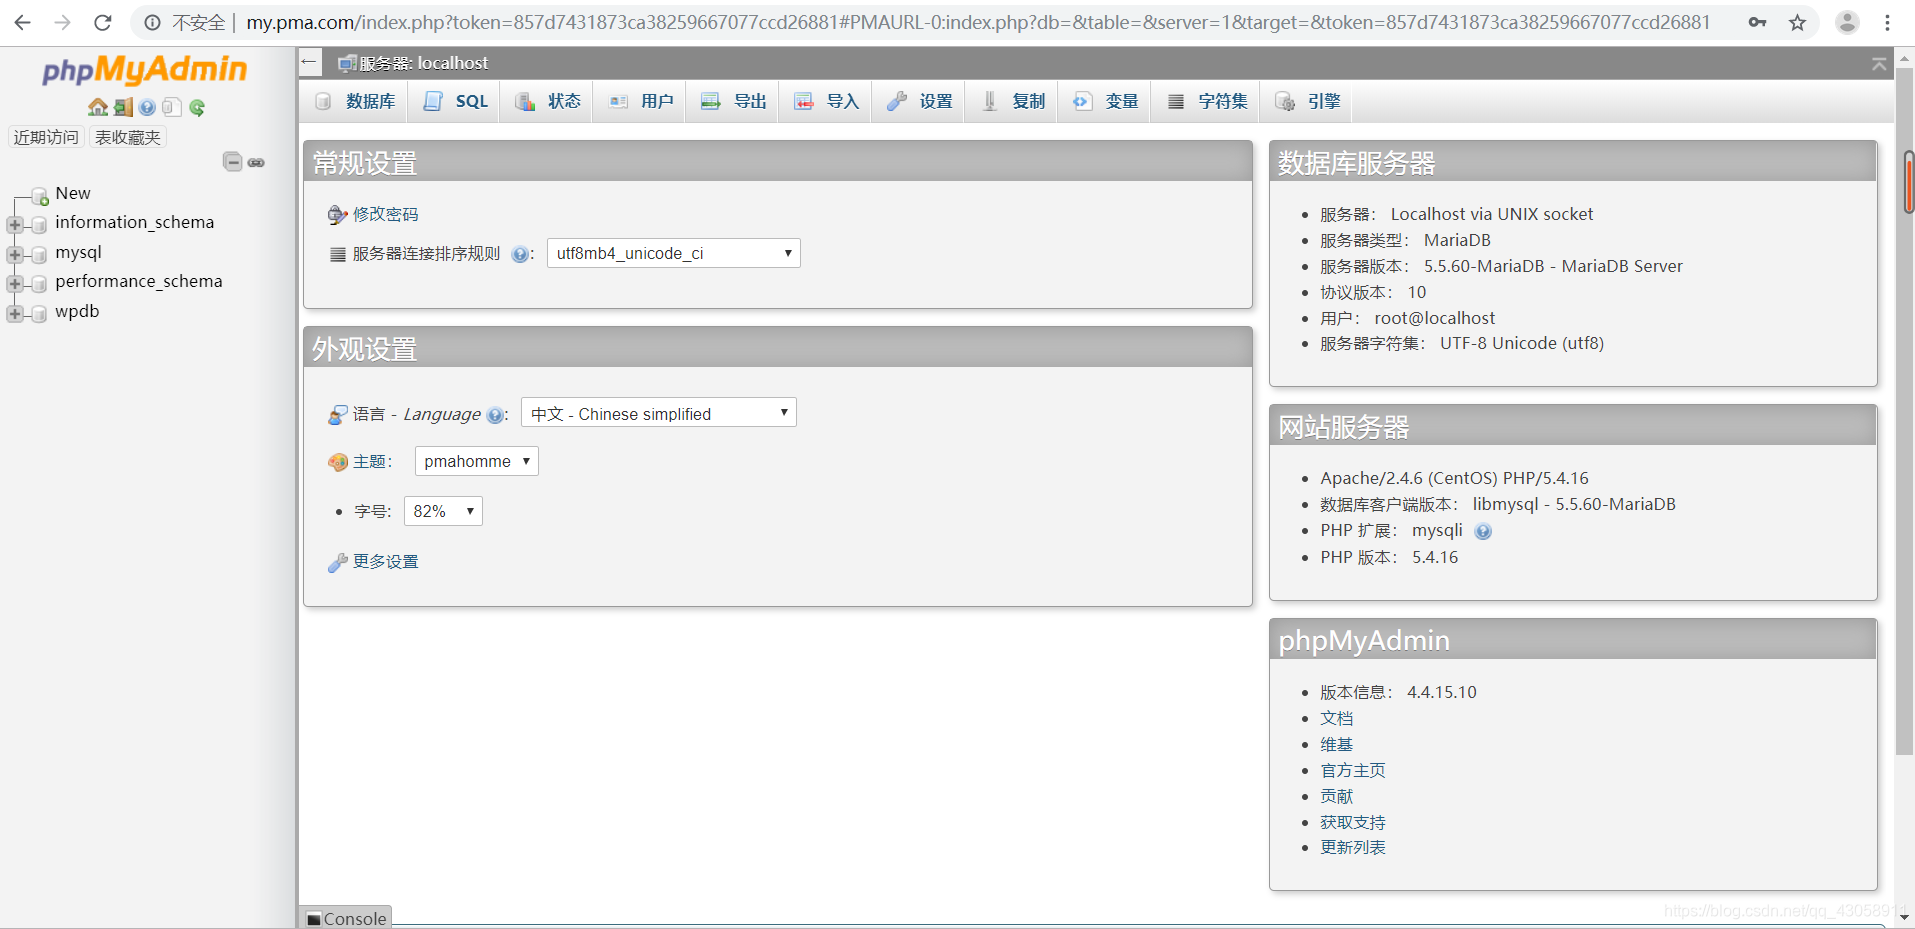Open the 复制 tab

(1013, 101)
